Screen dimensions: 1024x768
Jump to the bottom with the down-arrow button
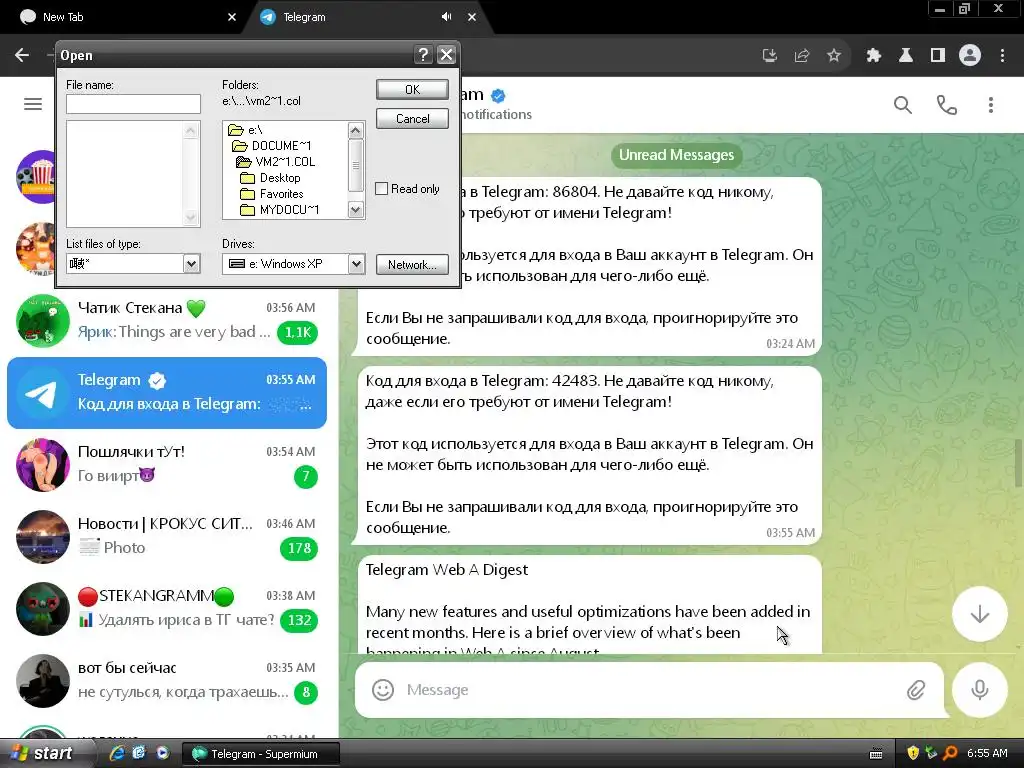[x=980, y=614]
